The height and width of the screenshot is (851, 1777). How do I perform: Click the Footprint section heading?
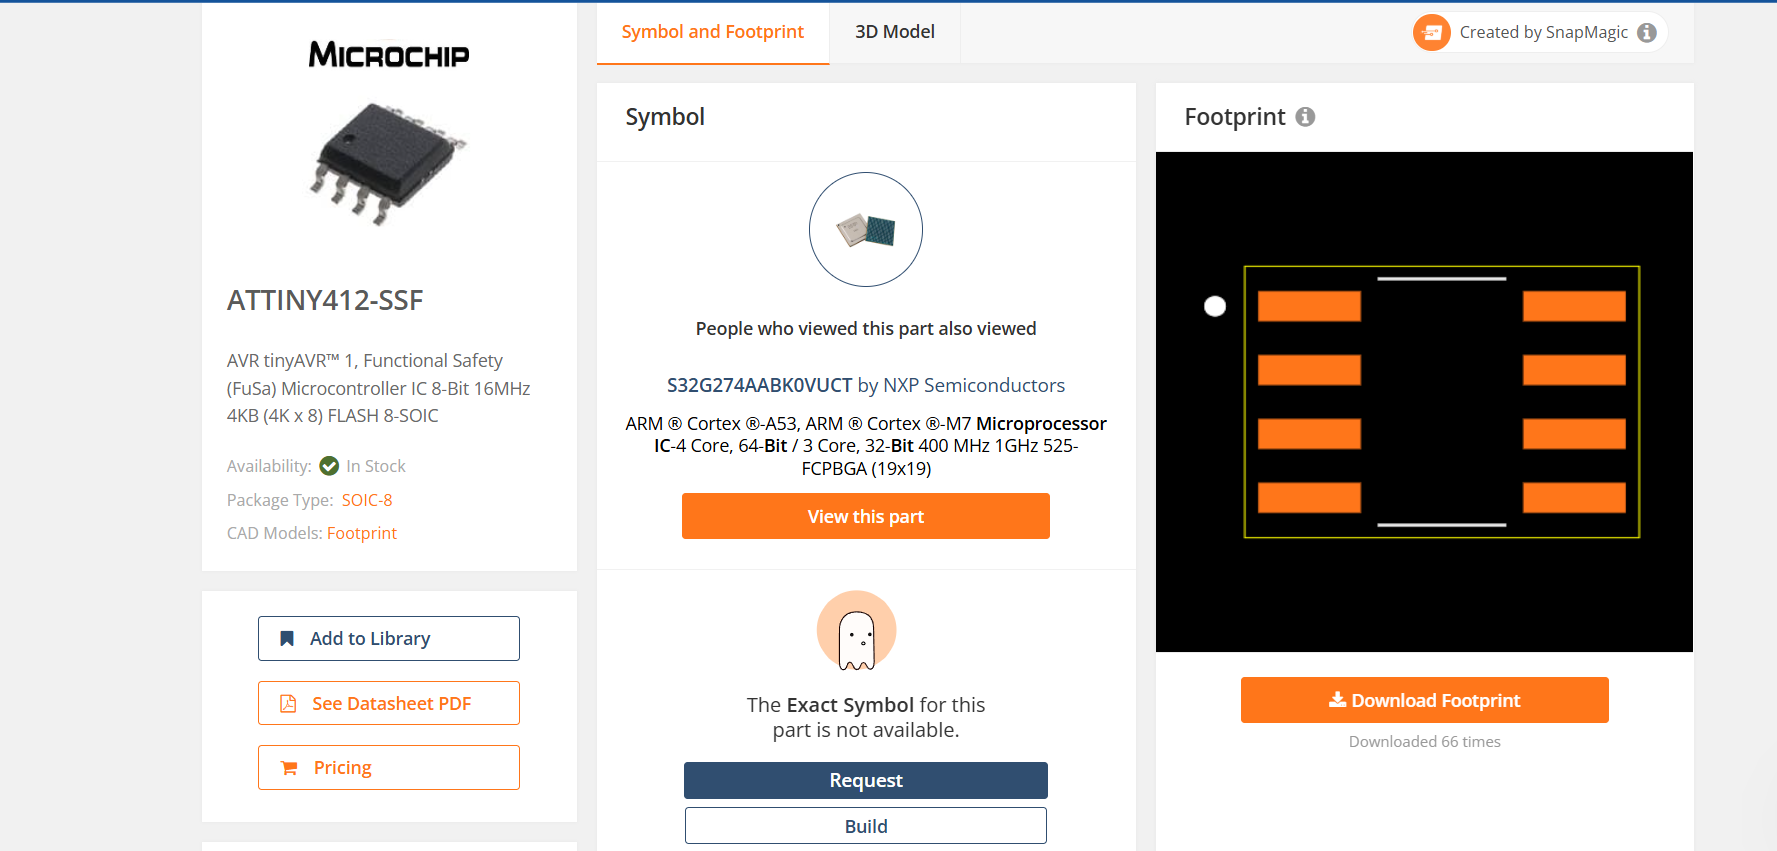point(1235,117)
